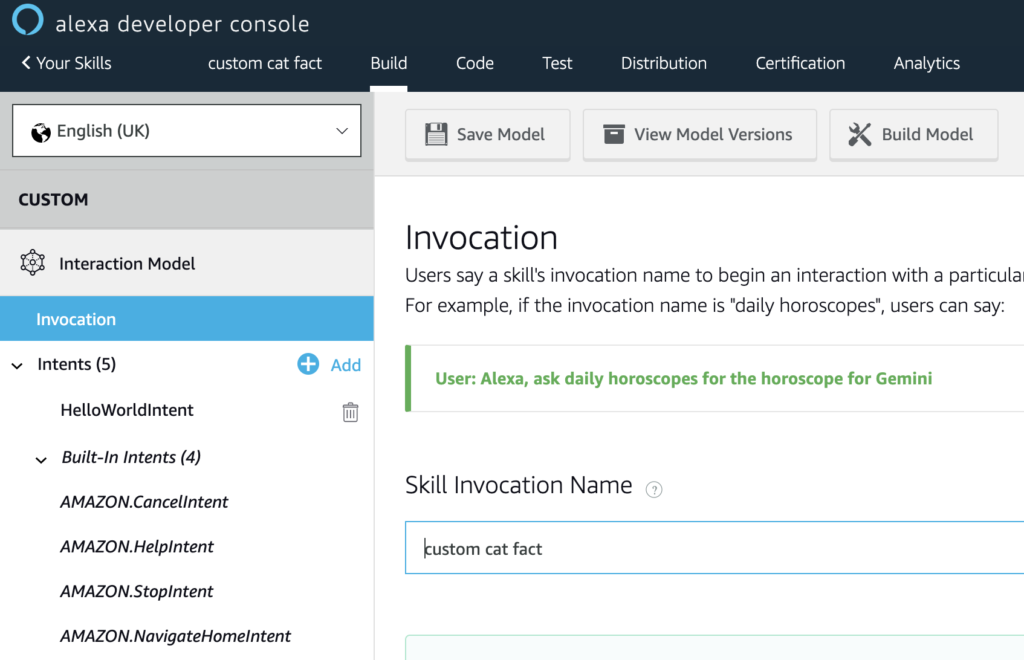
Task: Click the Built-In Intents (4) label
Action: pyautogui.click(x=131, y=457)
